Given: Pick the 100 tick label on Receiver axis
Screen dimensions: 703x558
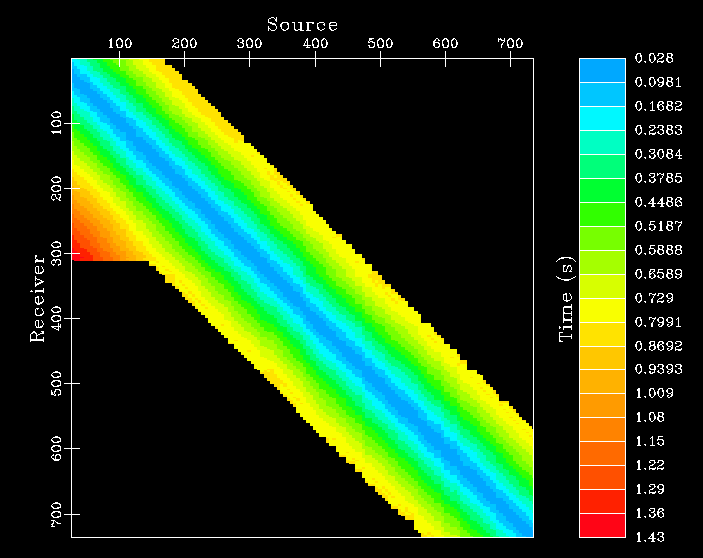Looking at the screenshot, I should pos(56,123).
